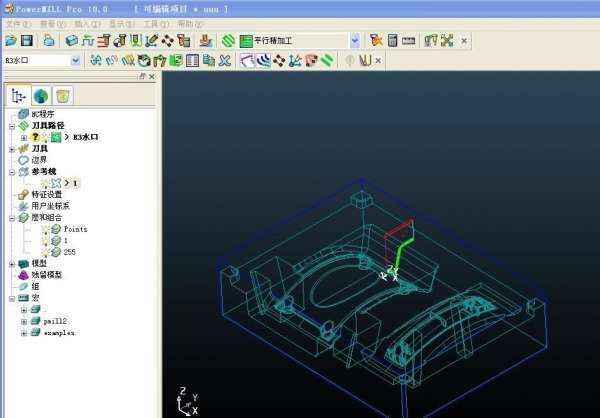Toggle light bulb visibility for Points level
The width and height of the screenshot is (600, 418).
click(x=45, y=230)
